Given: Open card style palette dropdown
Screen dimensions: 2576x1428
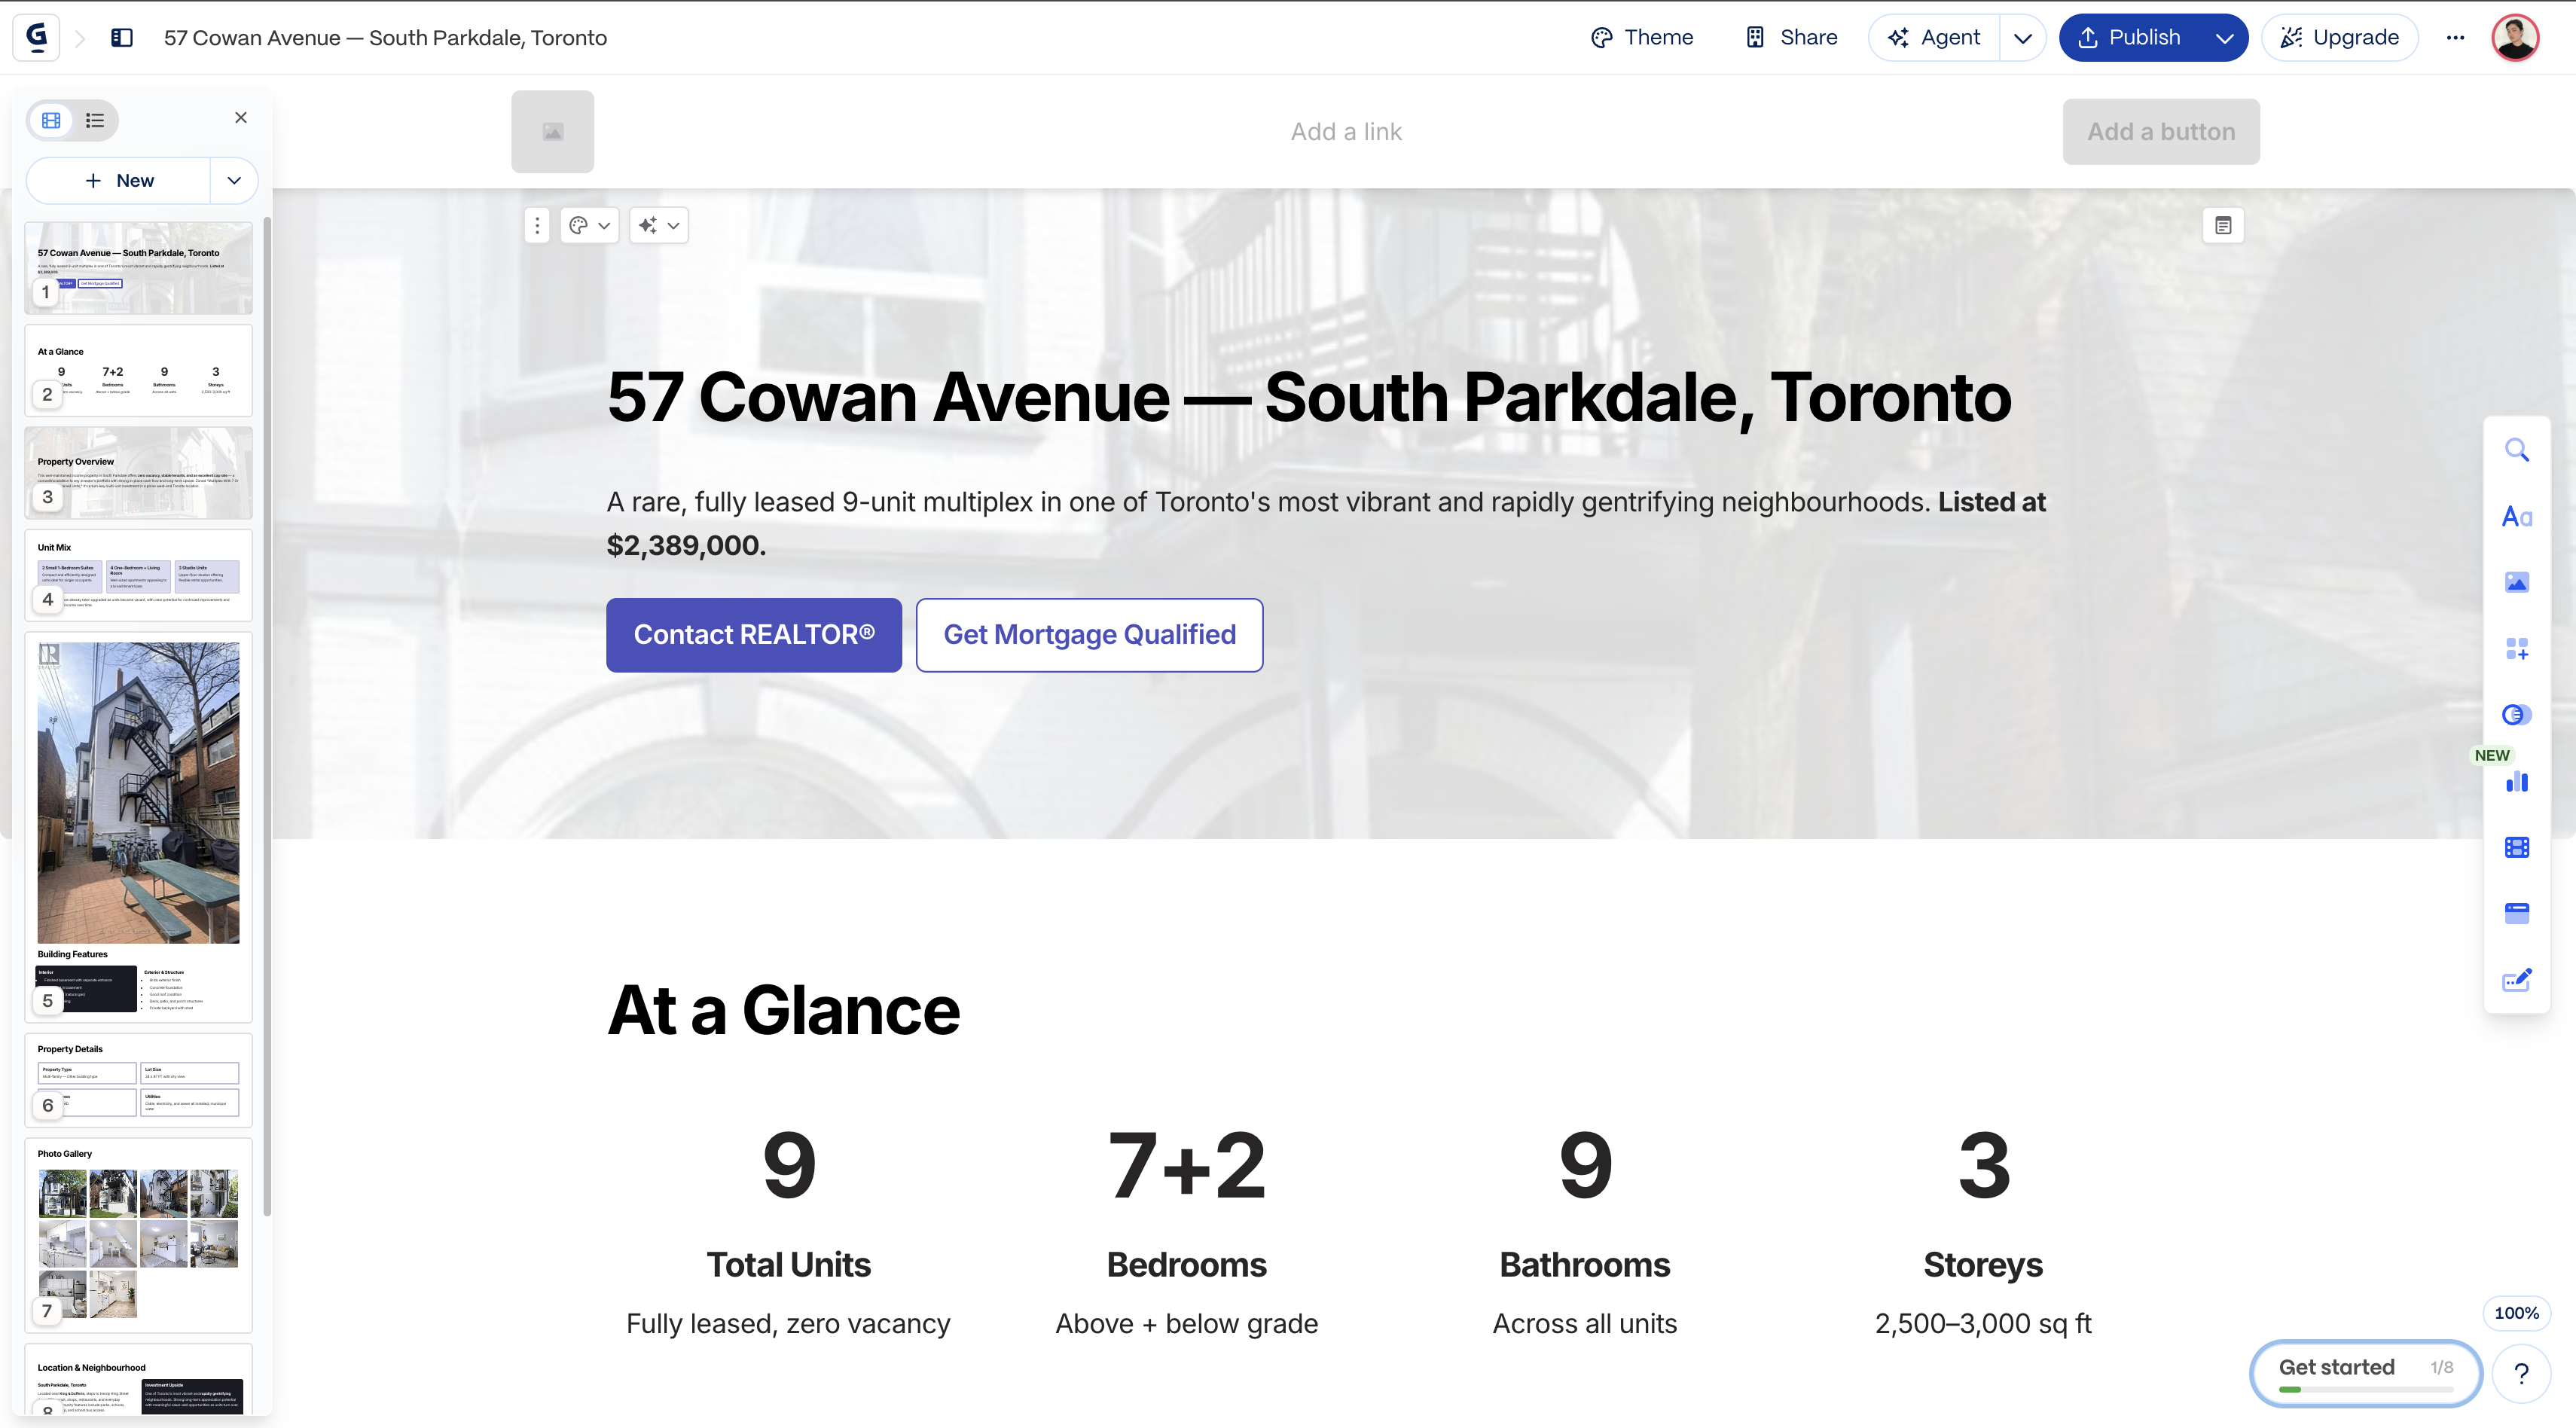Looking at the screenshot, I should click(x=589, y=226).
